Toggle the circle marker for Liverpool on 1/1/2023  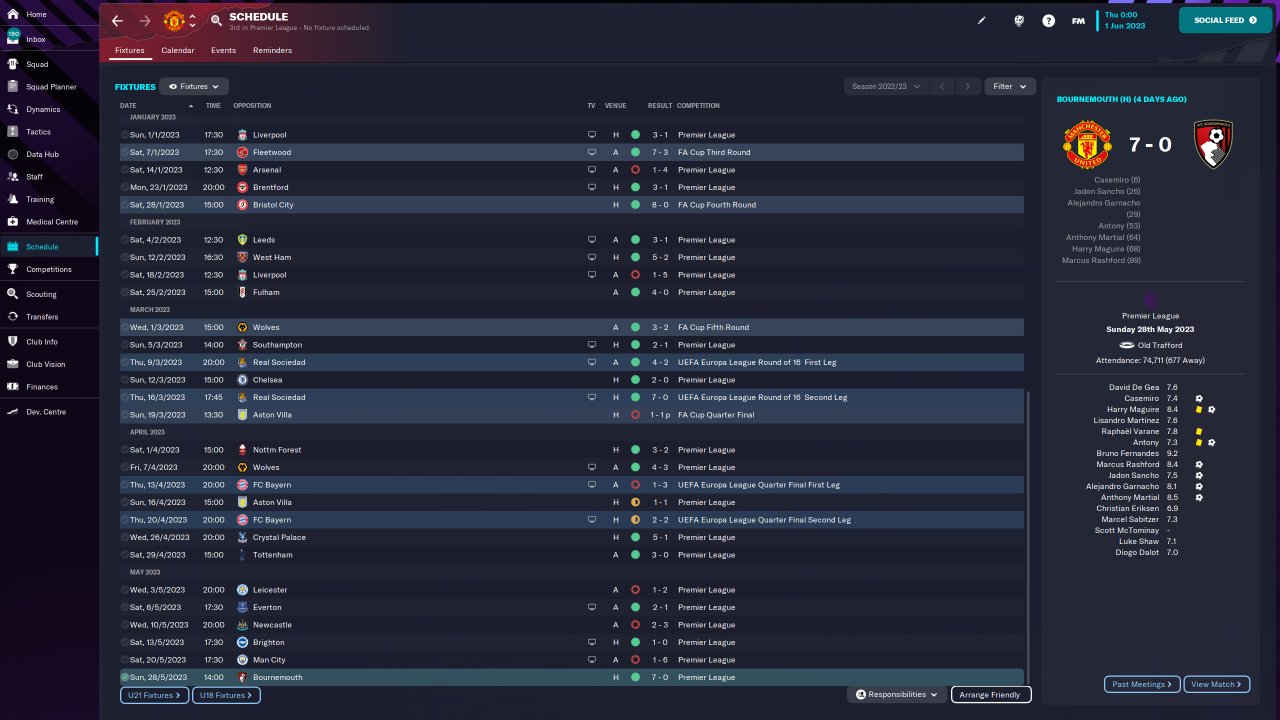pyautogui.click(x=125, y=135)
